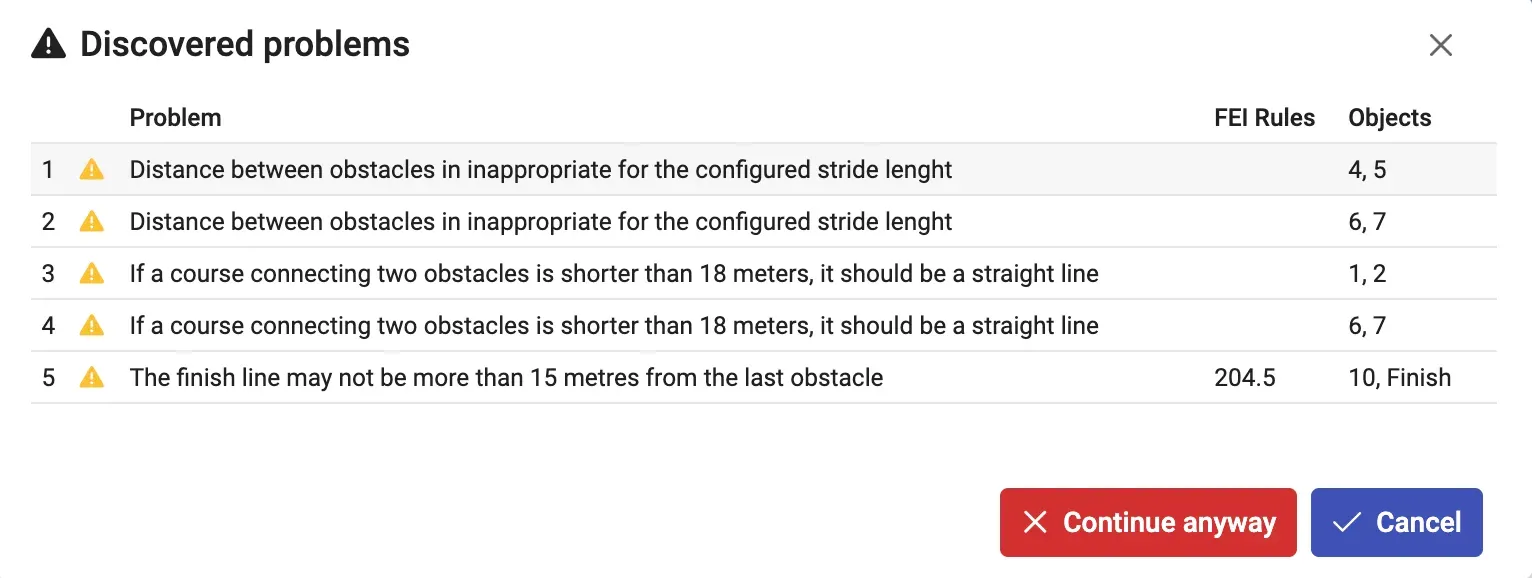Screen dimensions: 1532x578
Task: Select the straight line problem in row 4
Action: point(764,326)
